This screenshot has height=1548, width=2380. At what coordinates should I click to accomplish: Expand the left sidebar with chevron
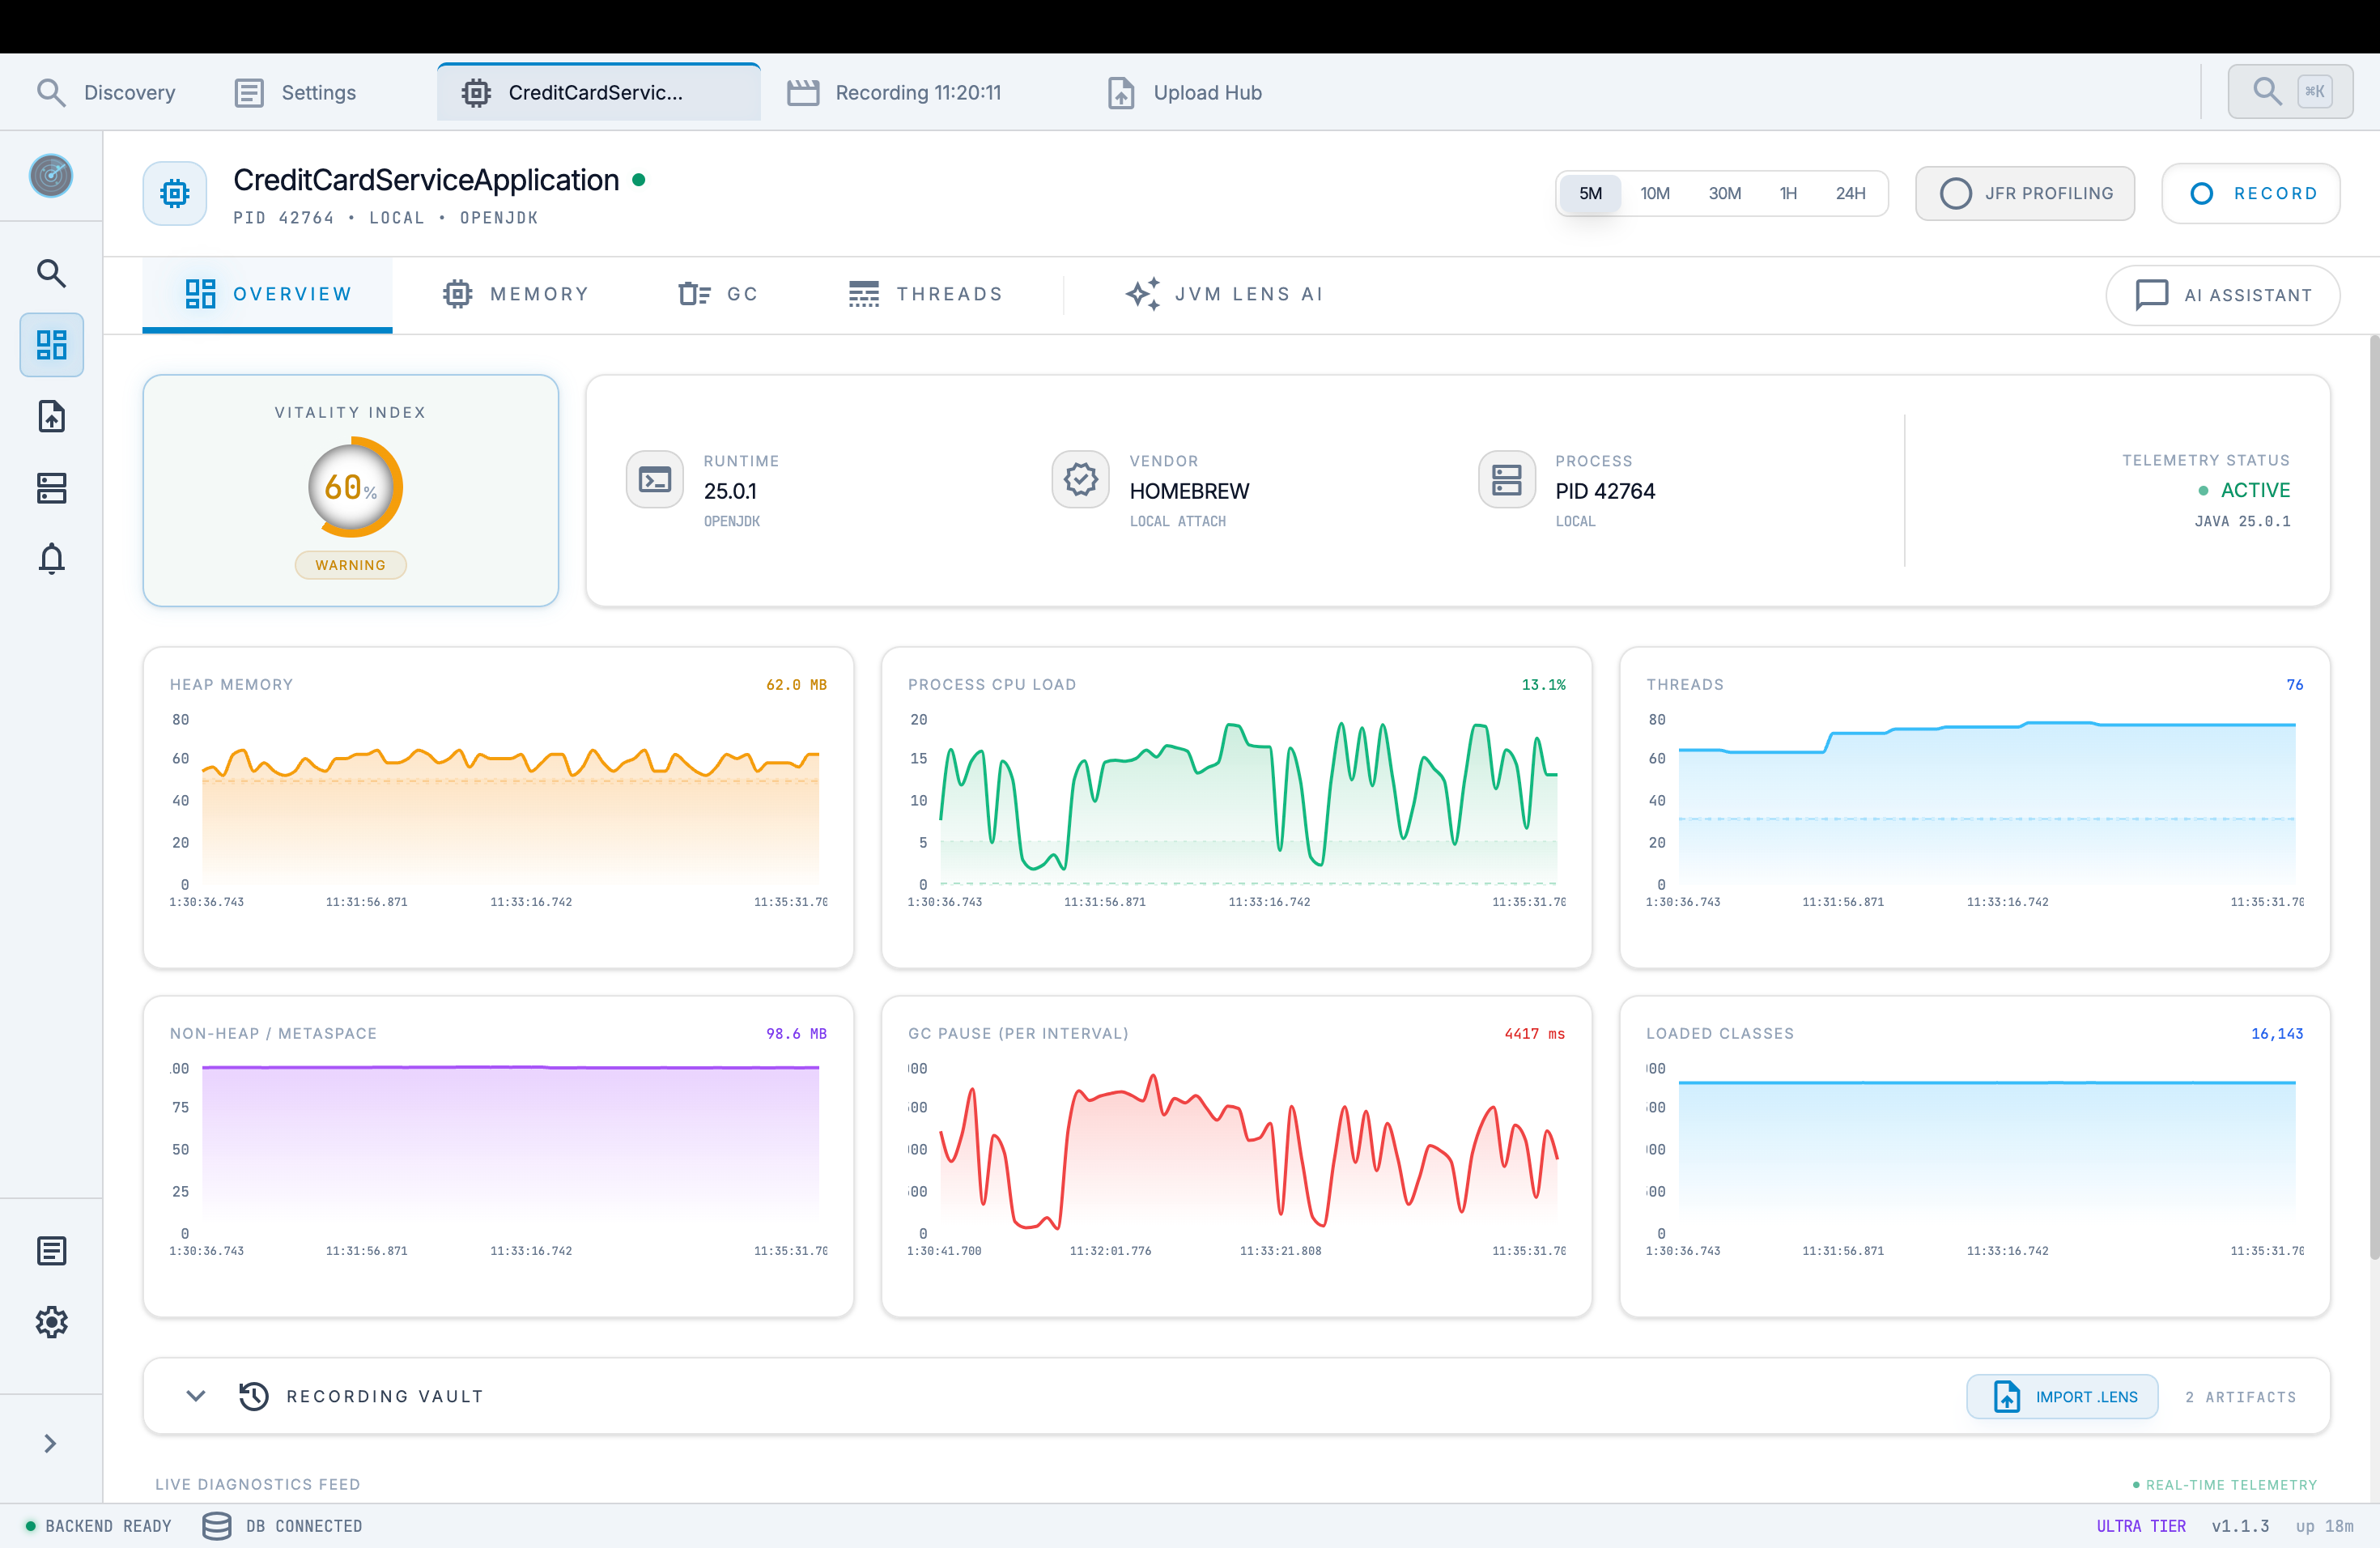coord(50,1443)
